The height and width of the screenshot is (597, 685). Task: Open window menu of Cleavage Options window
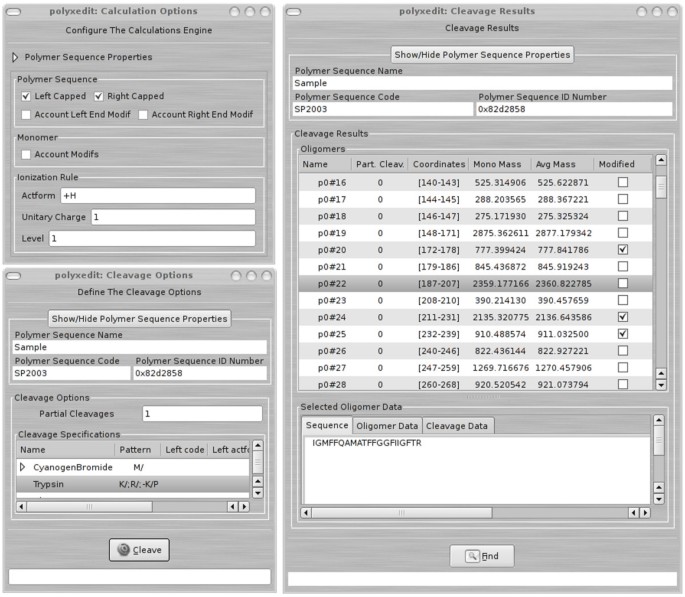point(14,276)
